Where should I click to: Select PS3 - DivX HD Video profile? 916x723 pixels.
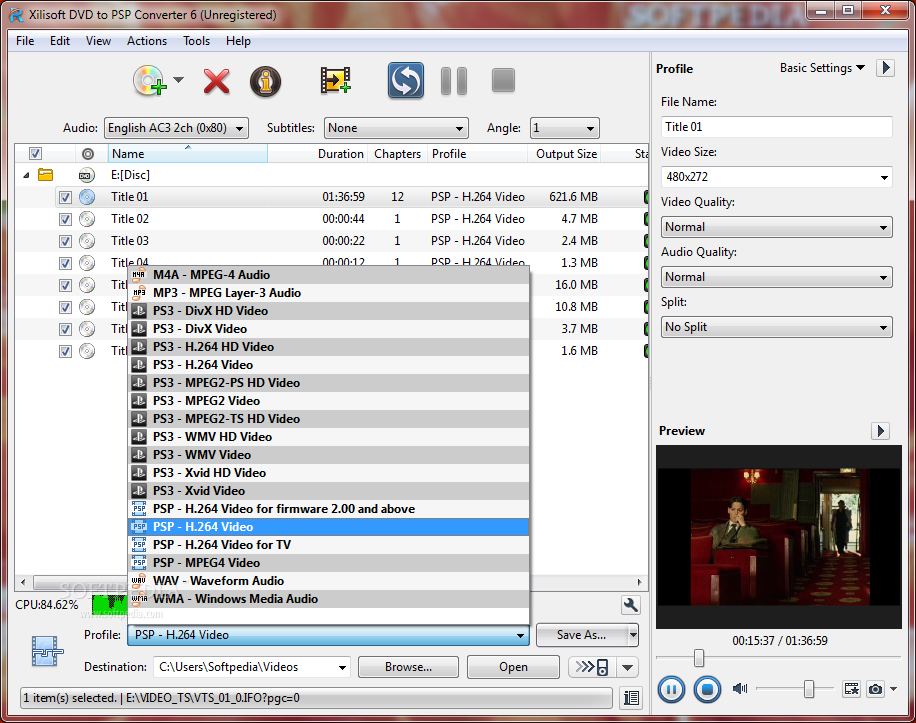[328, 311]
